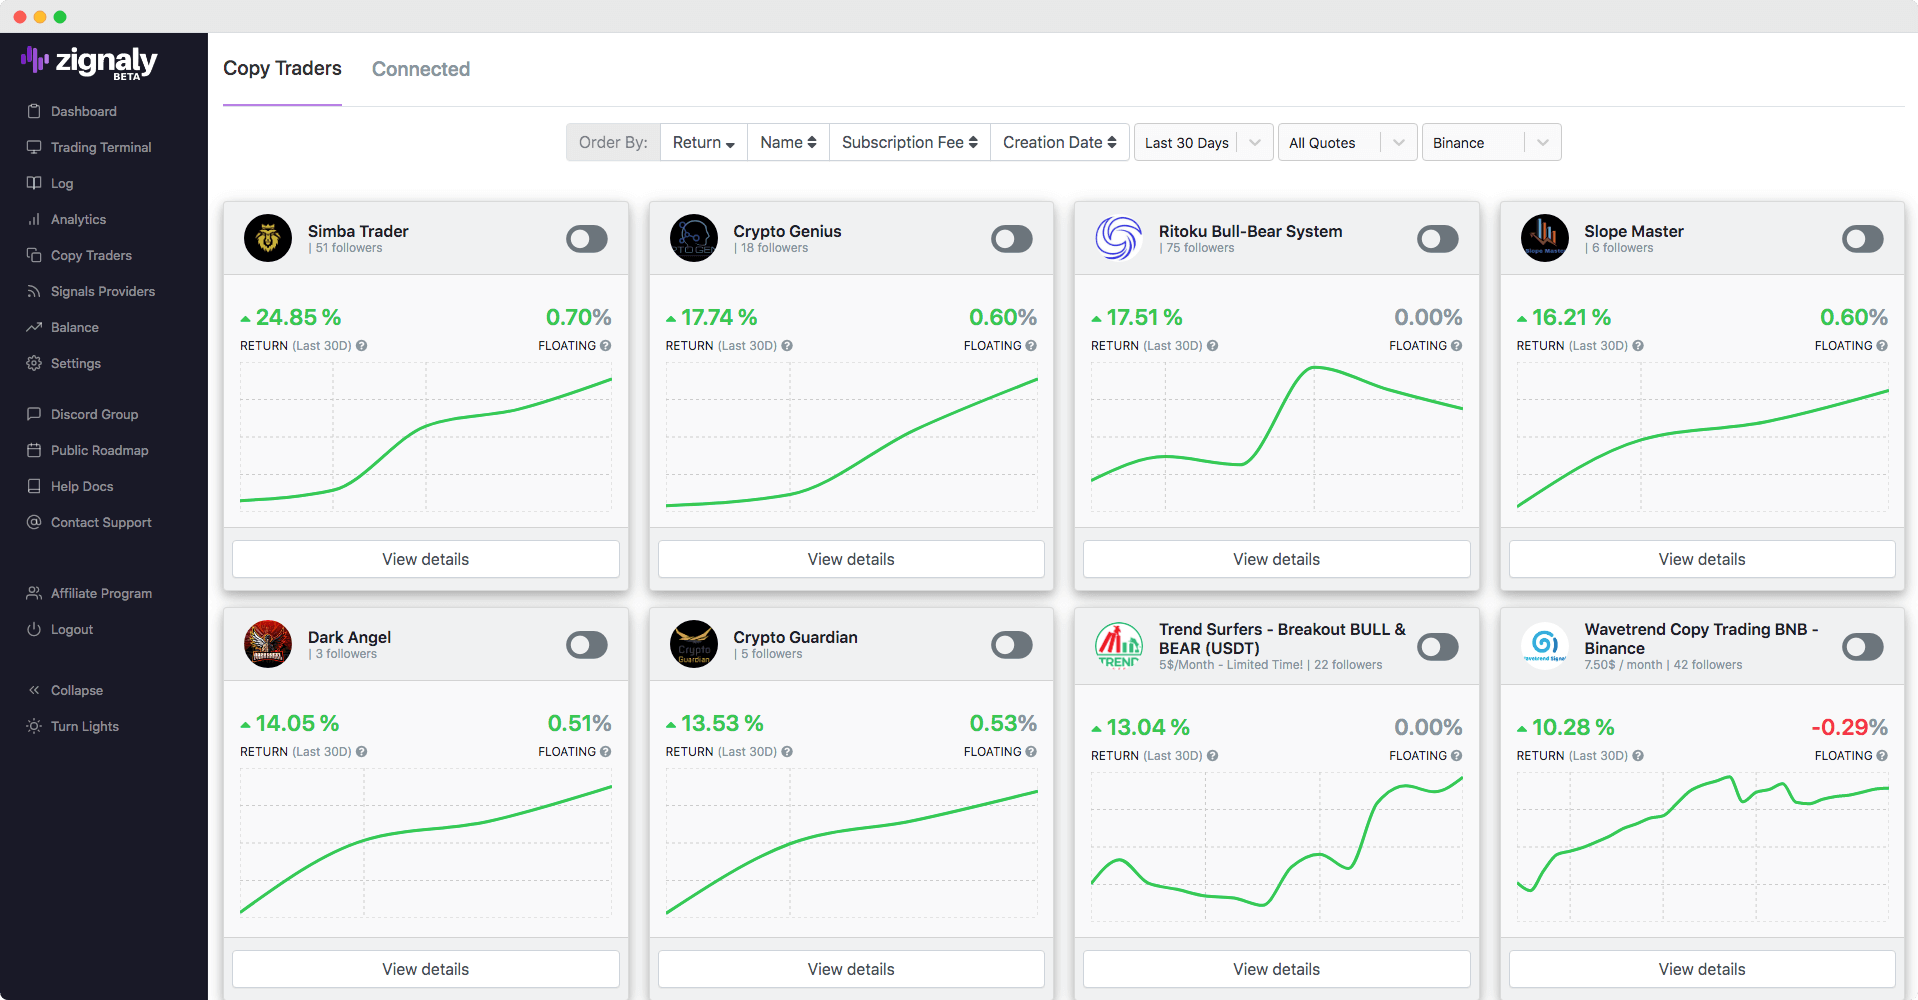This screenshot has width=1918, height=1000.
Task: Expand the All Quotes dropdown
Action: click(x=1347, y=143)
